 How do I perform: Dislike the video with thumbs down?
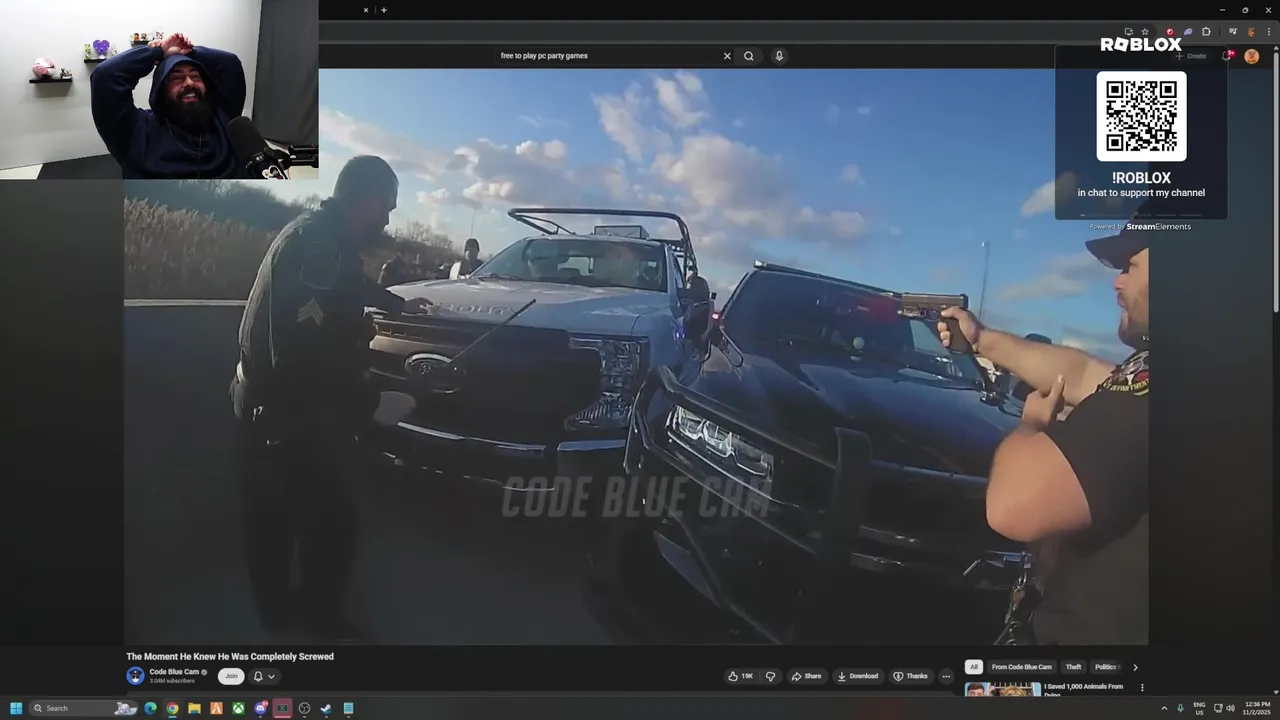[x=770, y=676]
